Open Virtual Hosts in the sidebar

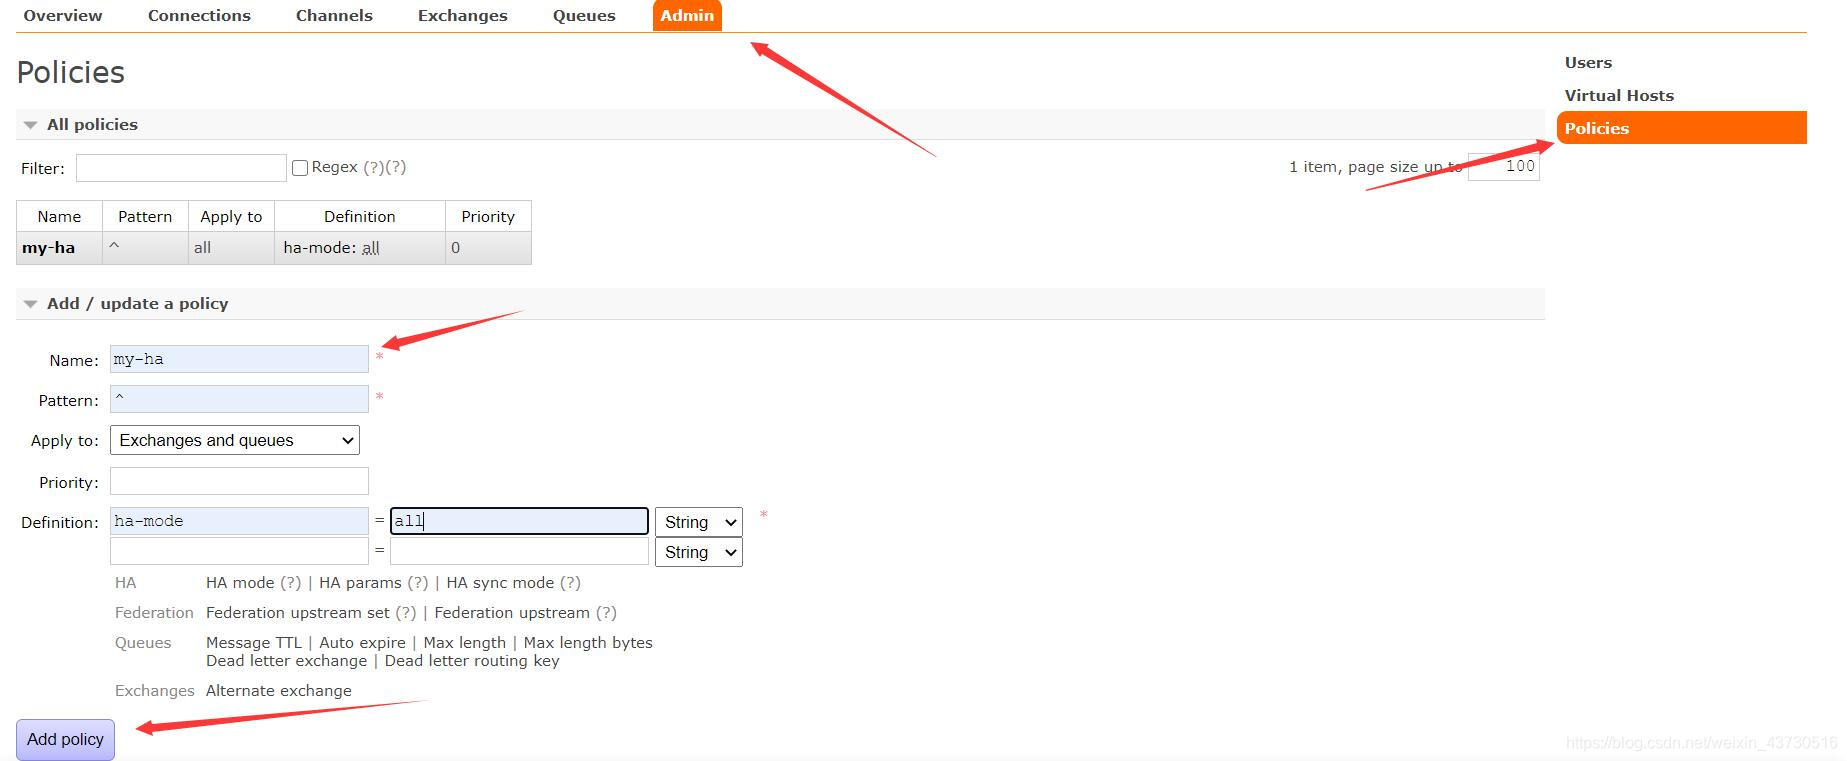(x=1619, y=95)
